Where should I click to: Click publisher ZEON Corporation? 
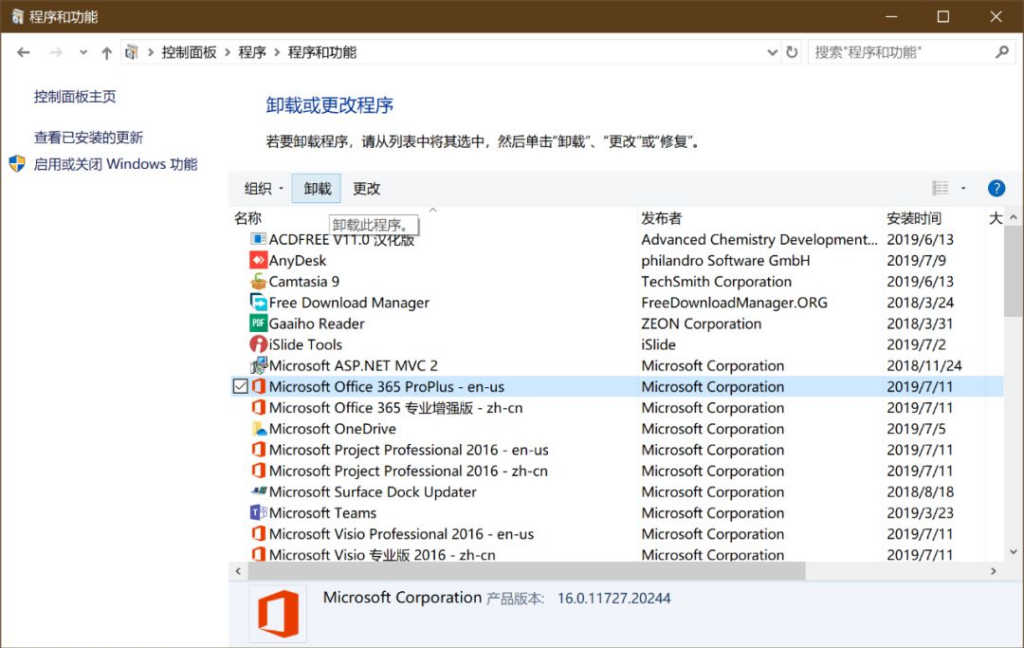click(701, 323)
